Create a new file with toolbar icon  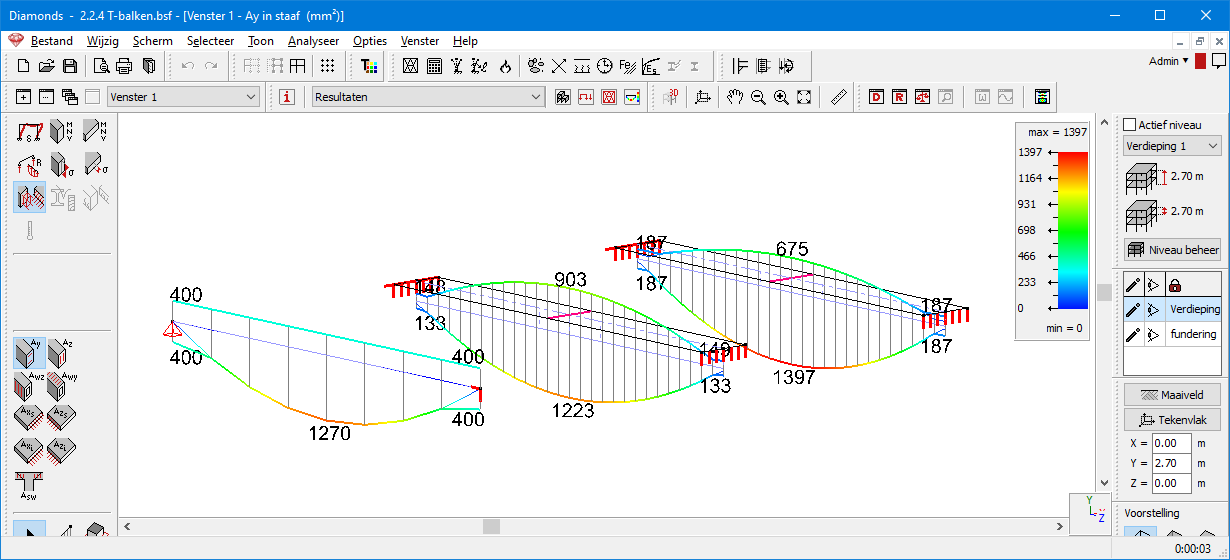tap(24, 66)
